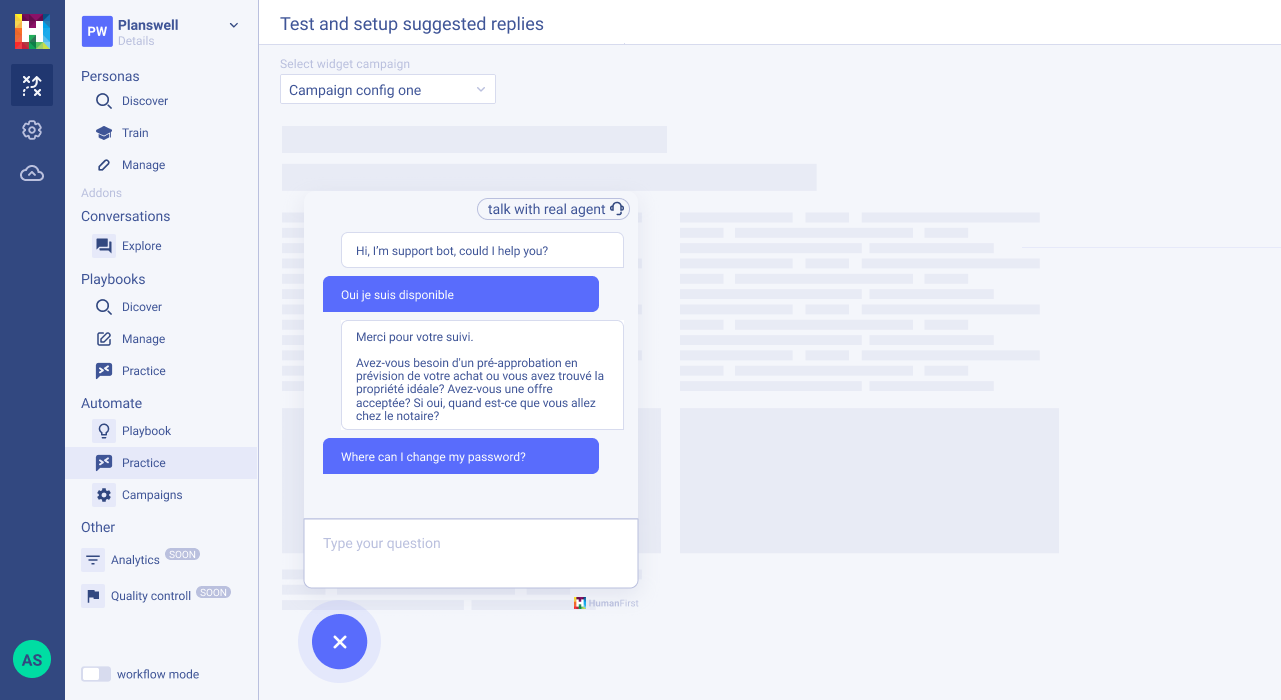This screenshot has width=1281, height=700.
Task: Click the HumanFirst logo at top left
Action: point(31,31)
